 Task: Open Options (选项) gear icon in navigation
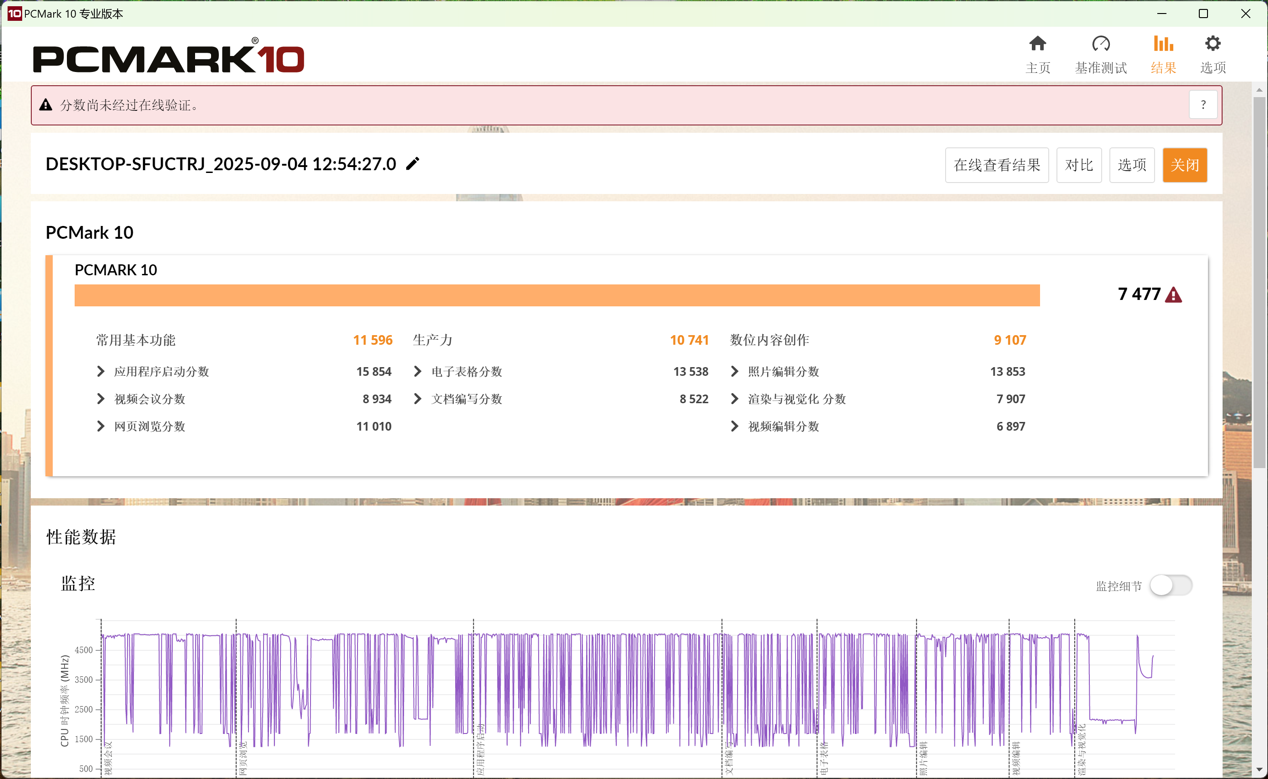pos(1212,44)
